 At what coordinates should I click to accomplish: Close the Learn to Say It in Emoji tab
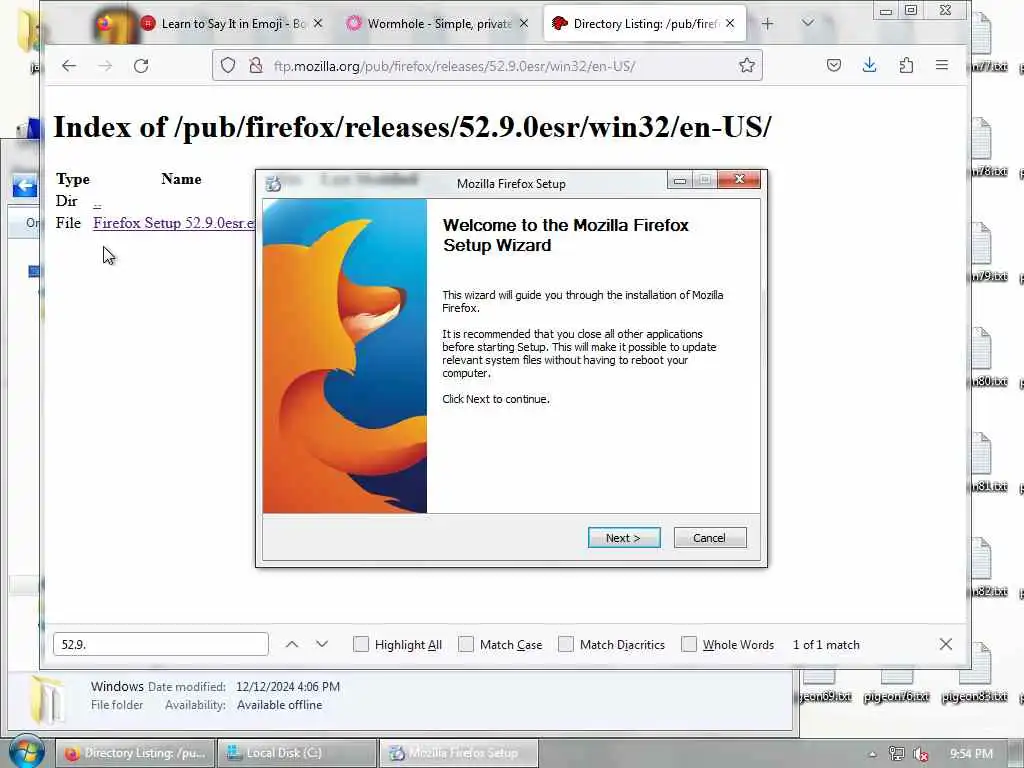tap(318, 24)
